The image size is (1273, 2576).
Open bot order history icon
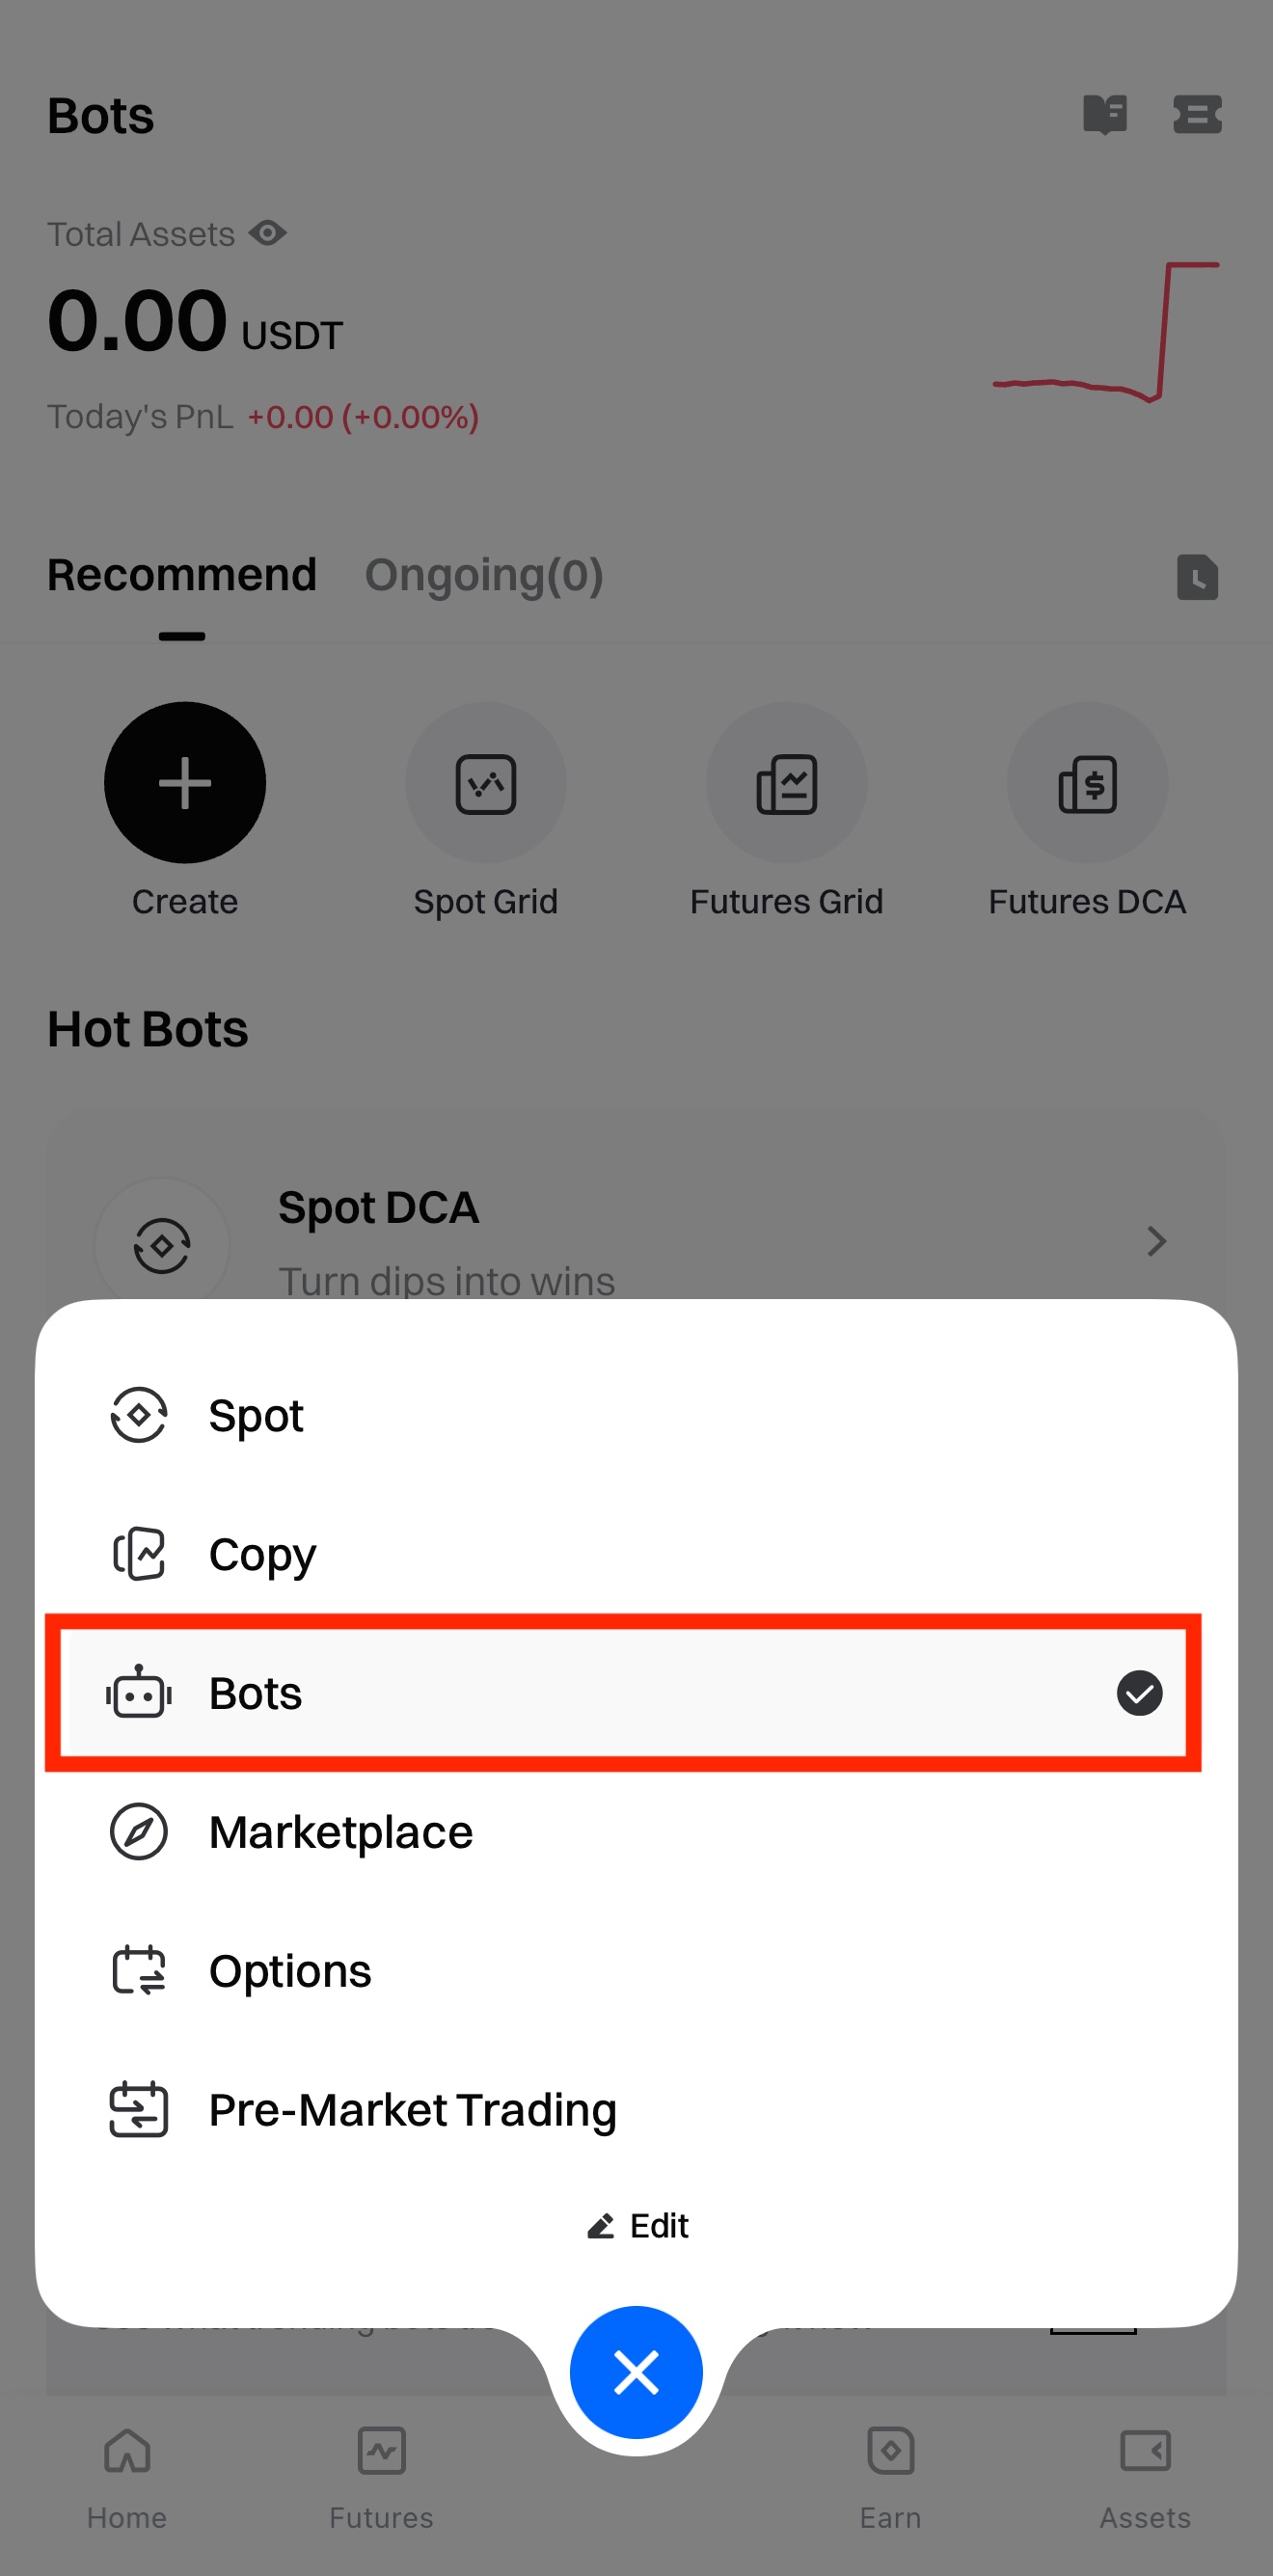(x=1196, y=577)
